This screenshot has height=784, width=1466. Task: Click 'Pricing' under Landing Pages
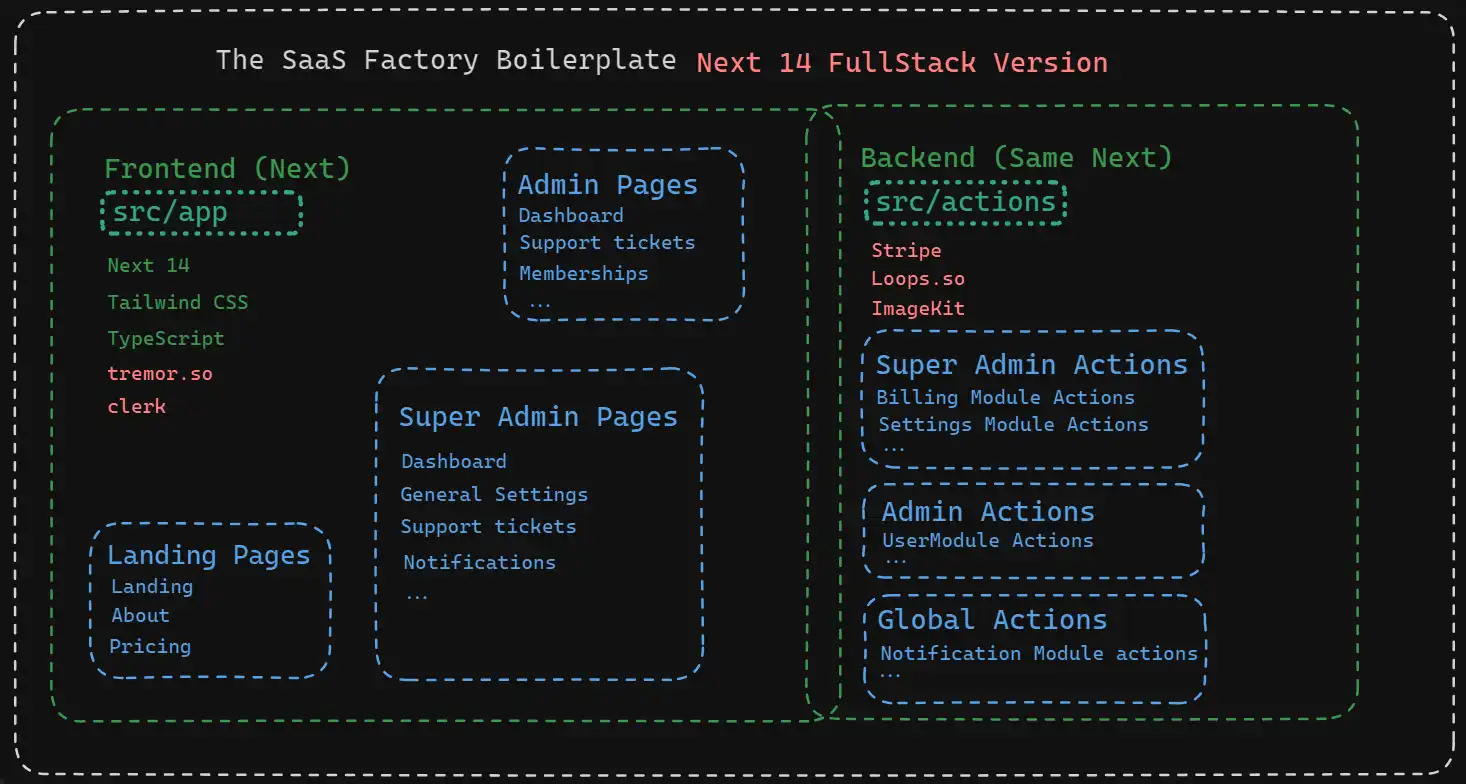tap(150, 646)
